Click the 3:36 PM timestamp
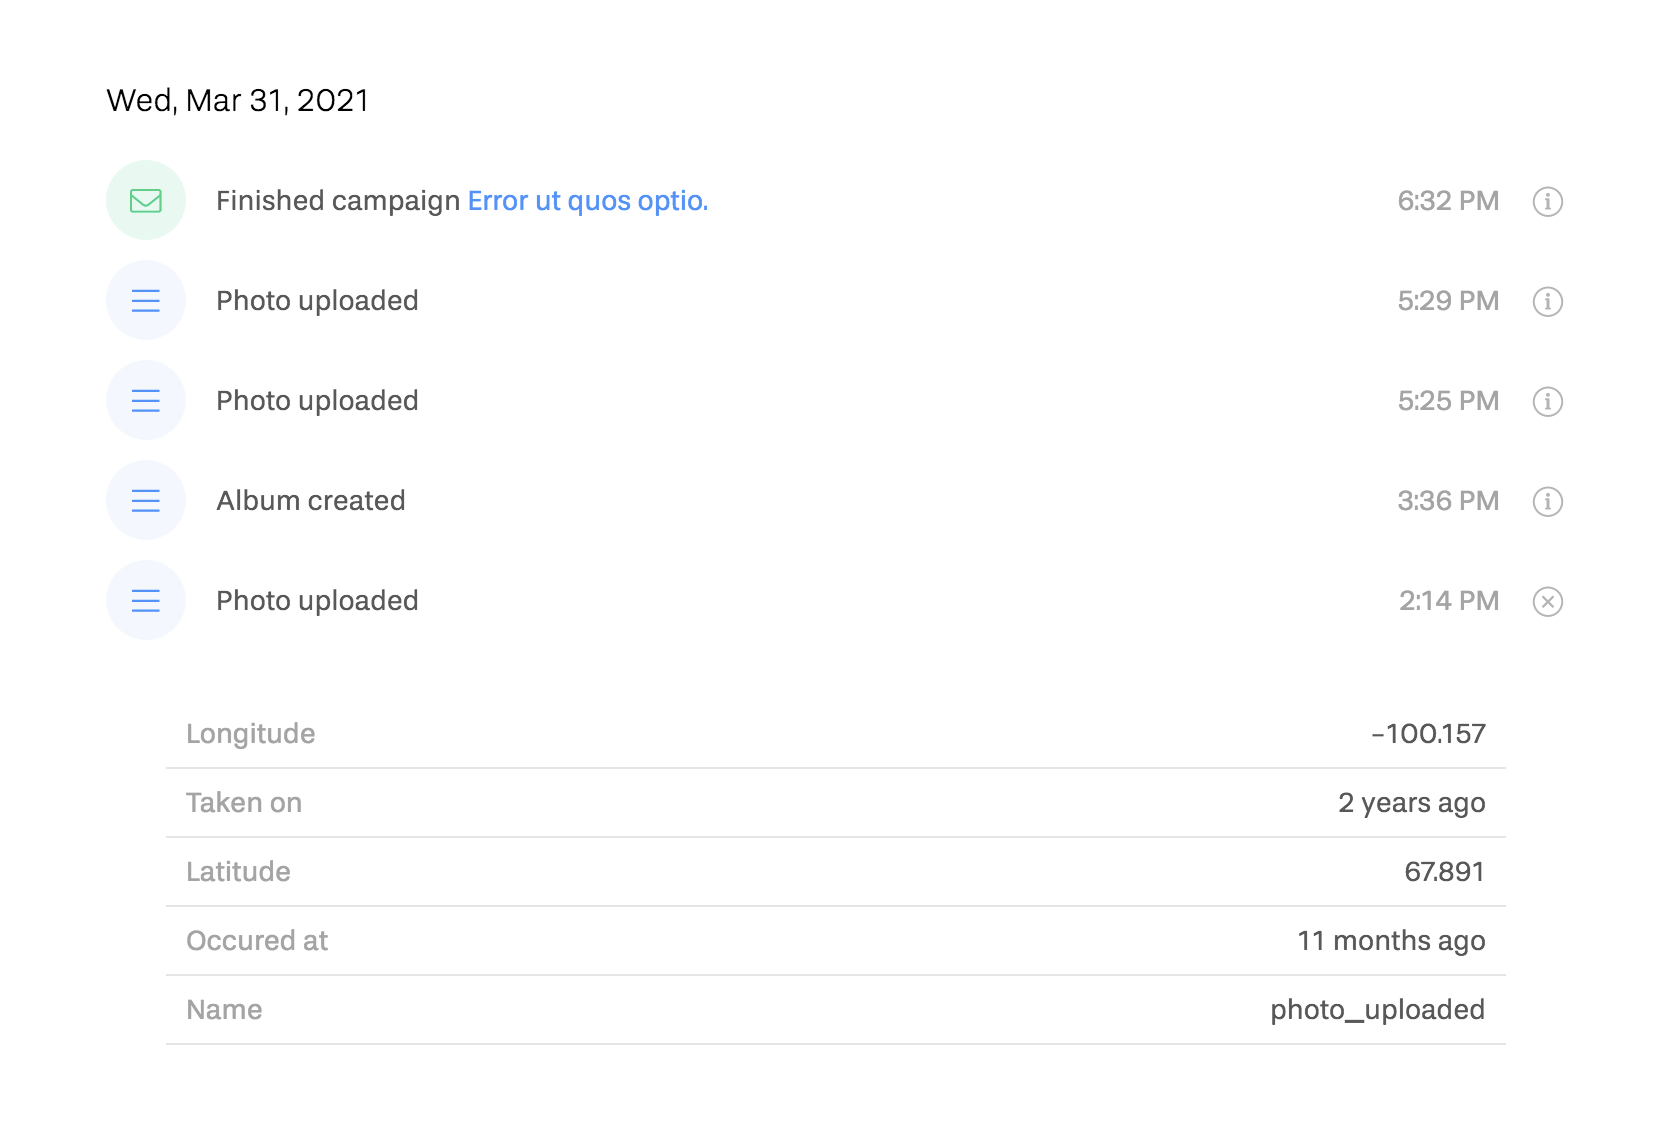 point(1447,501)
